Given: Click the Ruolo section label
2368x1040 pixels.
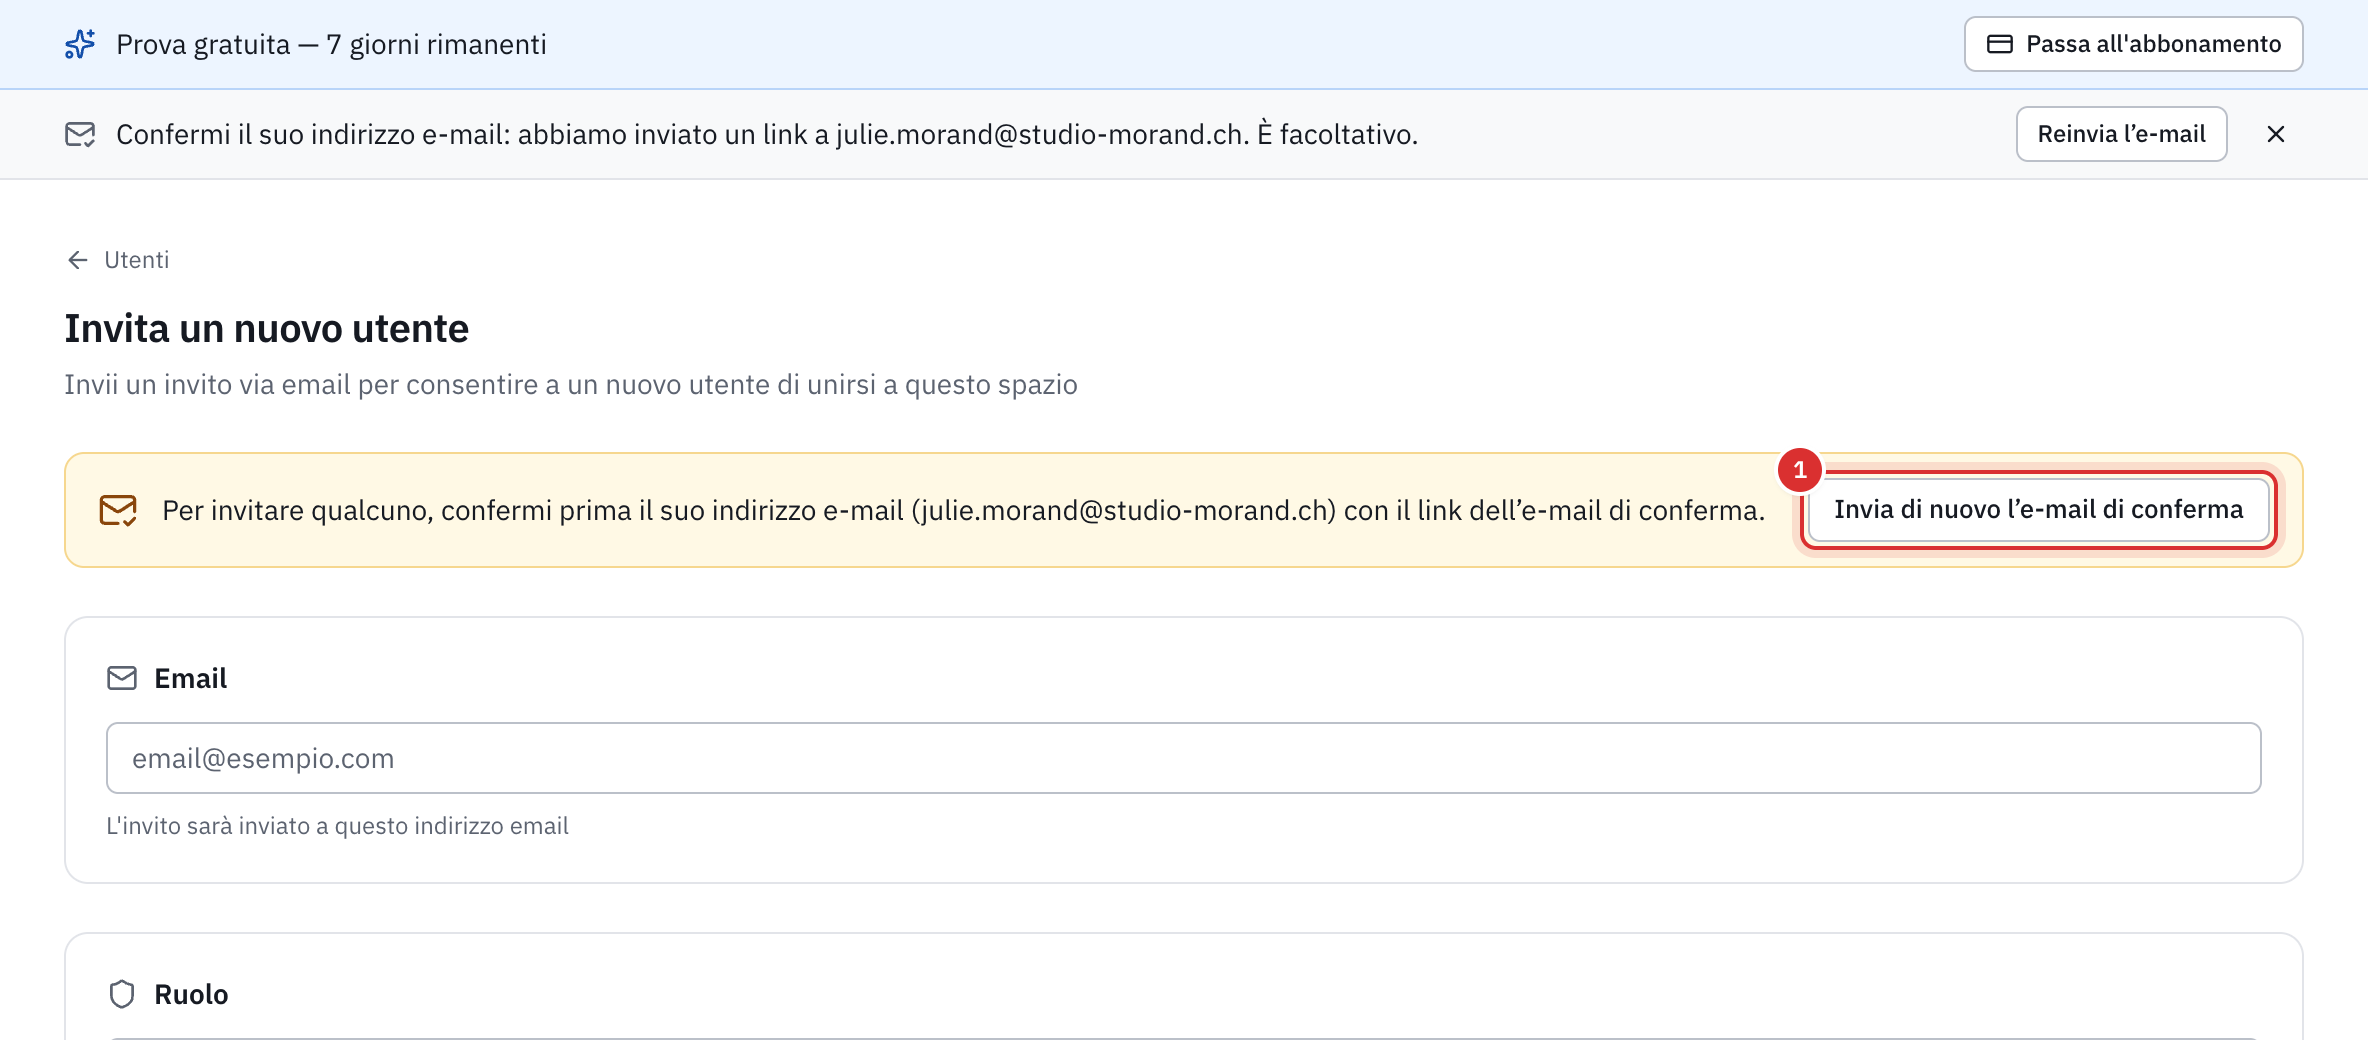Looking at the screenshot, I should (191, 994).
